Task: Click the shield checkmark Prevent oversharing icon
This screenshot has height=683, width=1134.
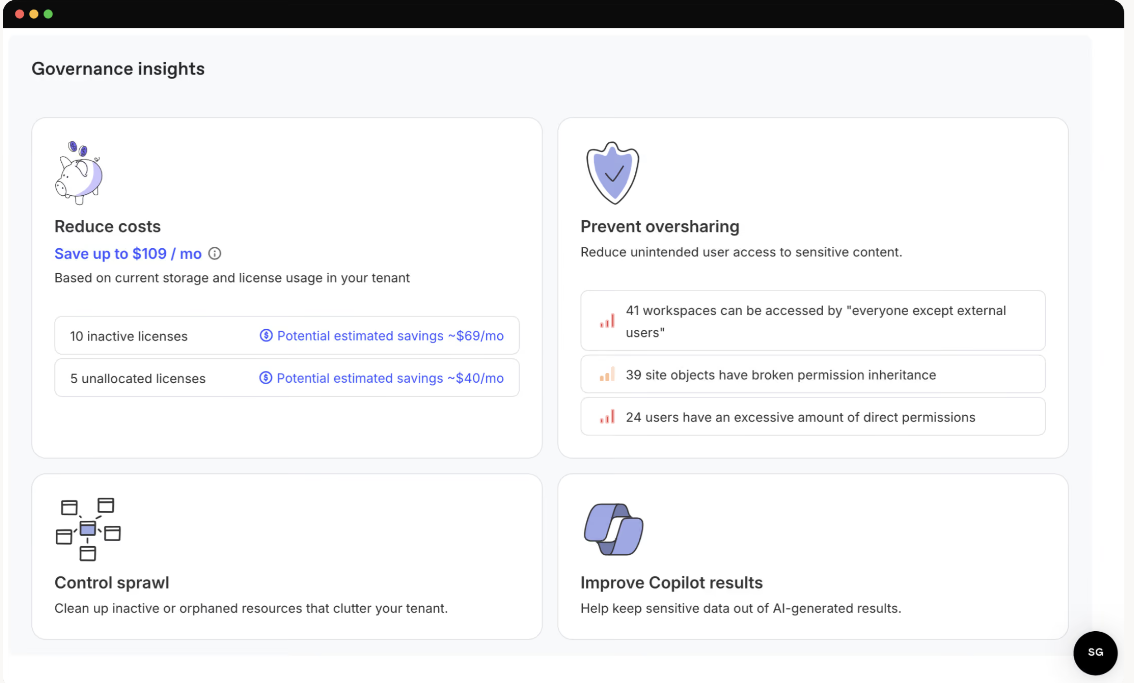Action: pos(613,173)
